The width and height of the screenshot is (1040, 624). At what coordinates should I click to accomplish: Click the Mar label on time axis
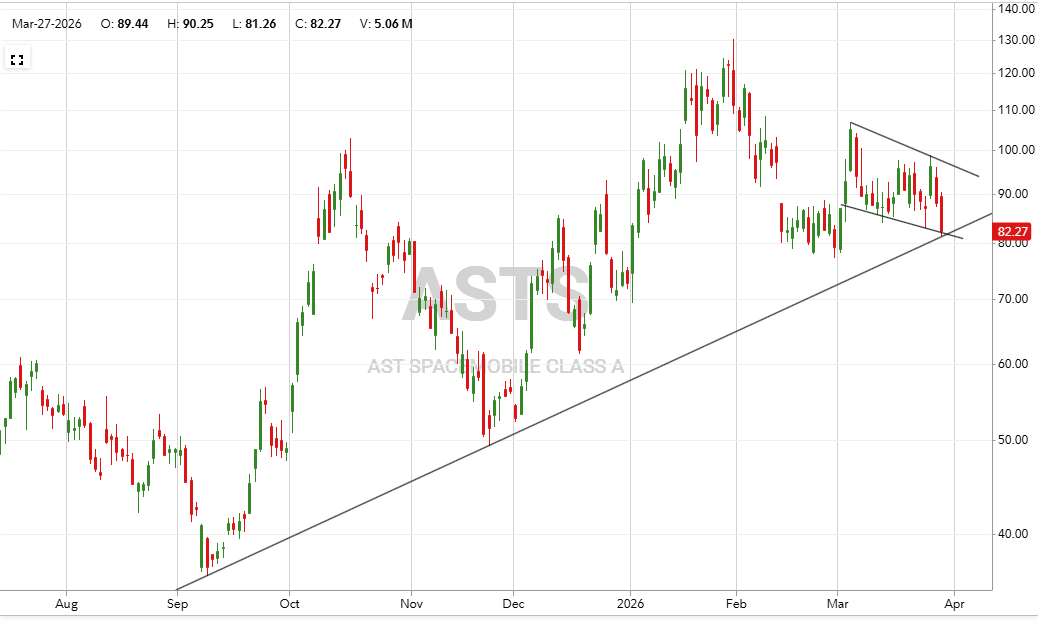click(838, 604)
